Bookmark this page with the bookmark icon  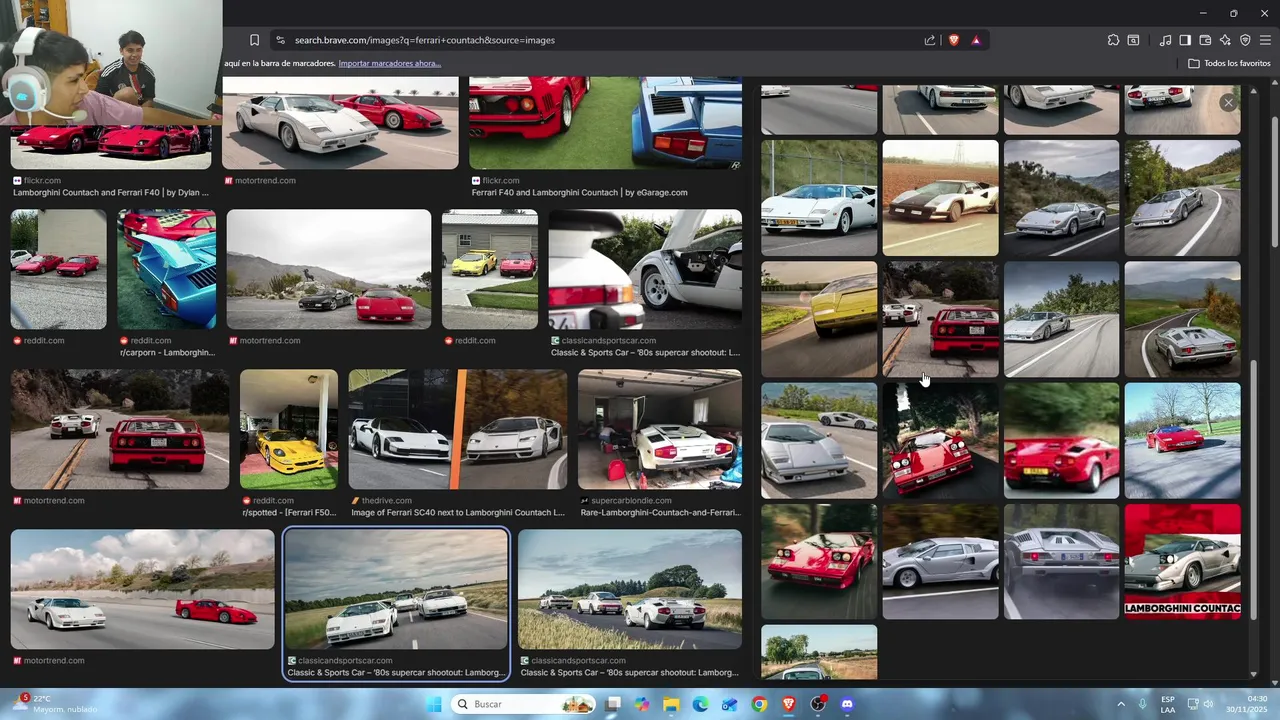coord(254,40)
